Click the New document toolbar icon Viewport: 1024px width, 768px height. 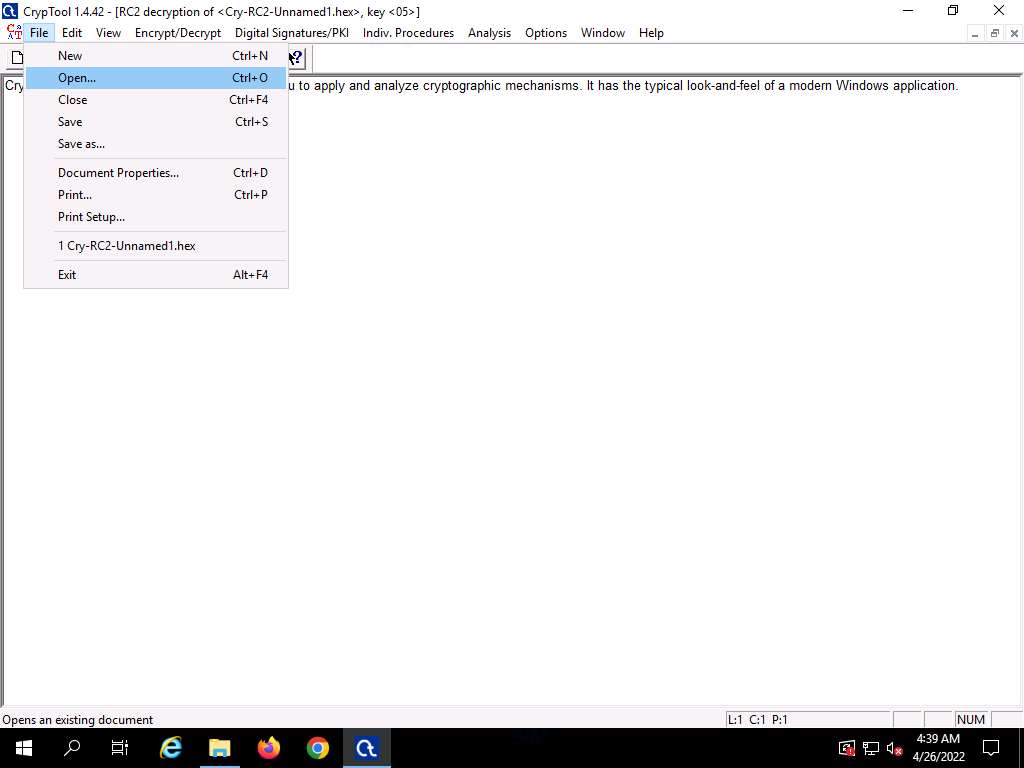click(x=16, y=58)
